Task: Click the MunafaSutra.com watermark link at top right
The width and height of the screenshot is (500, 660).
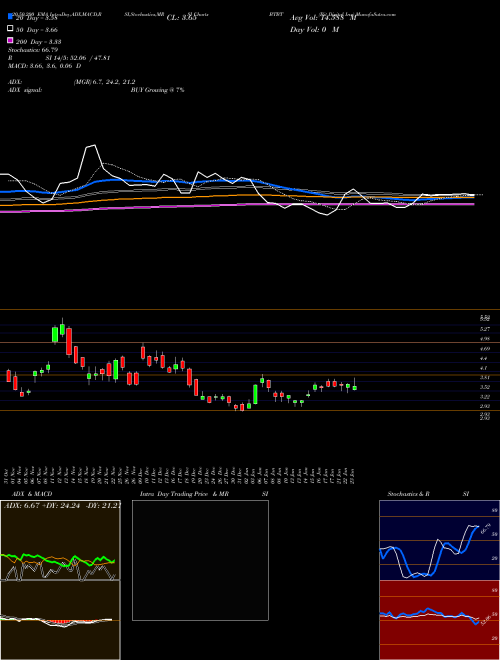Action: tap(375, 14)
